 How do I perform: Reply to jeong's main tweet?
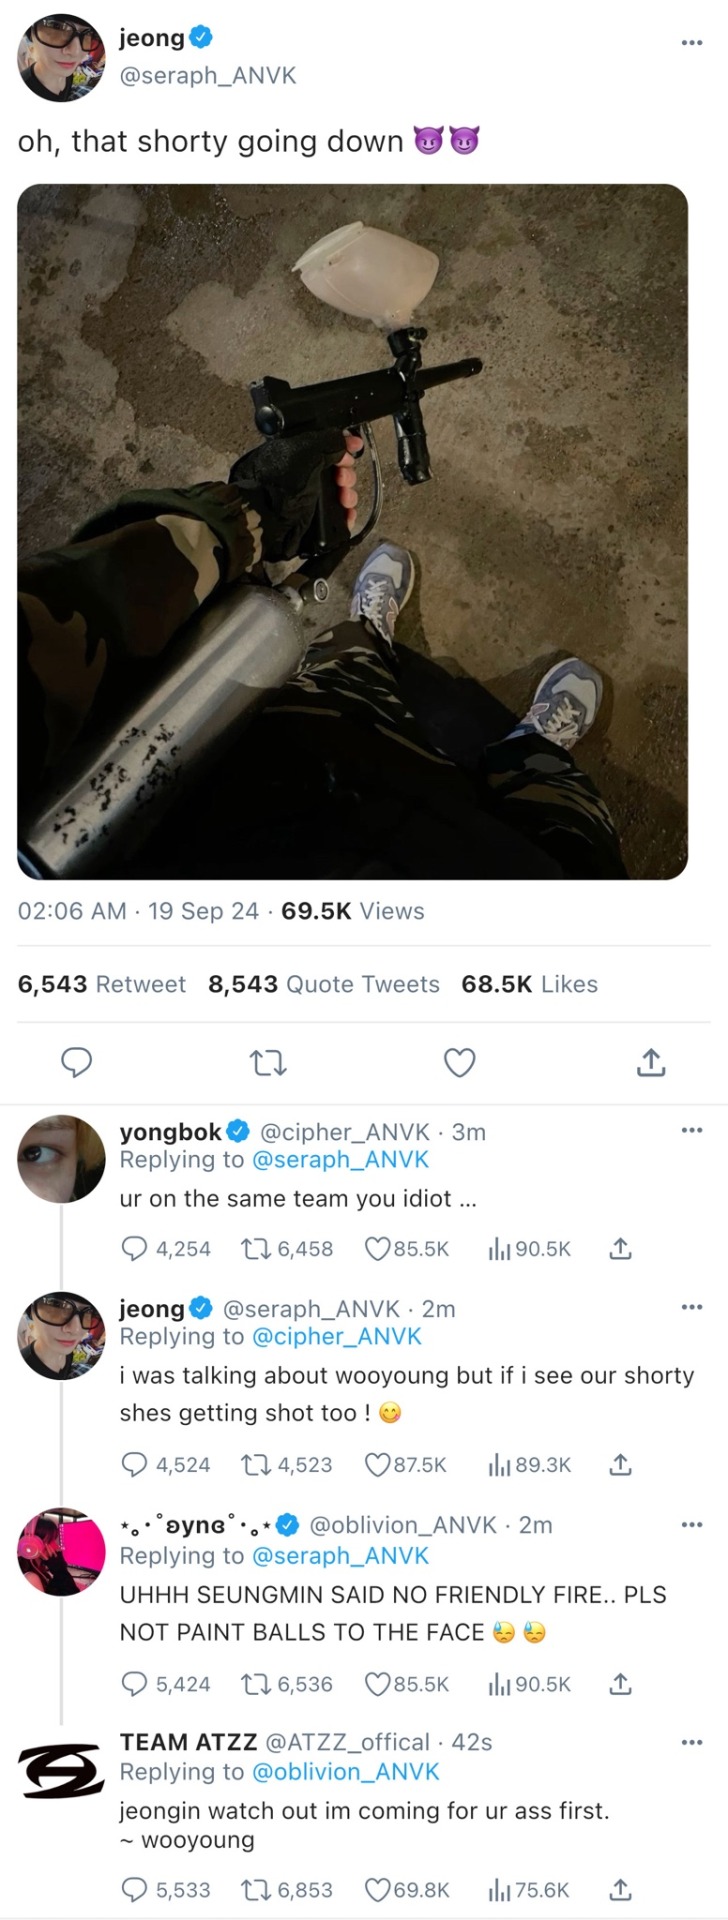[x=77, y=1062]
